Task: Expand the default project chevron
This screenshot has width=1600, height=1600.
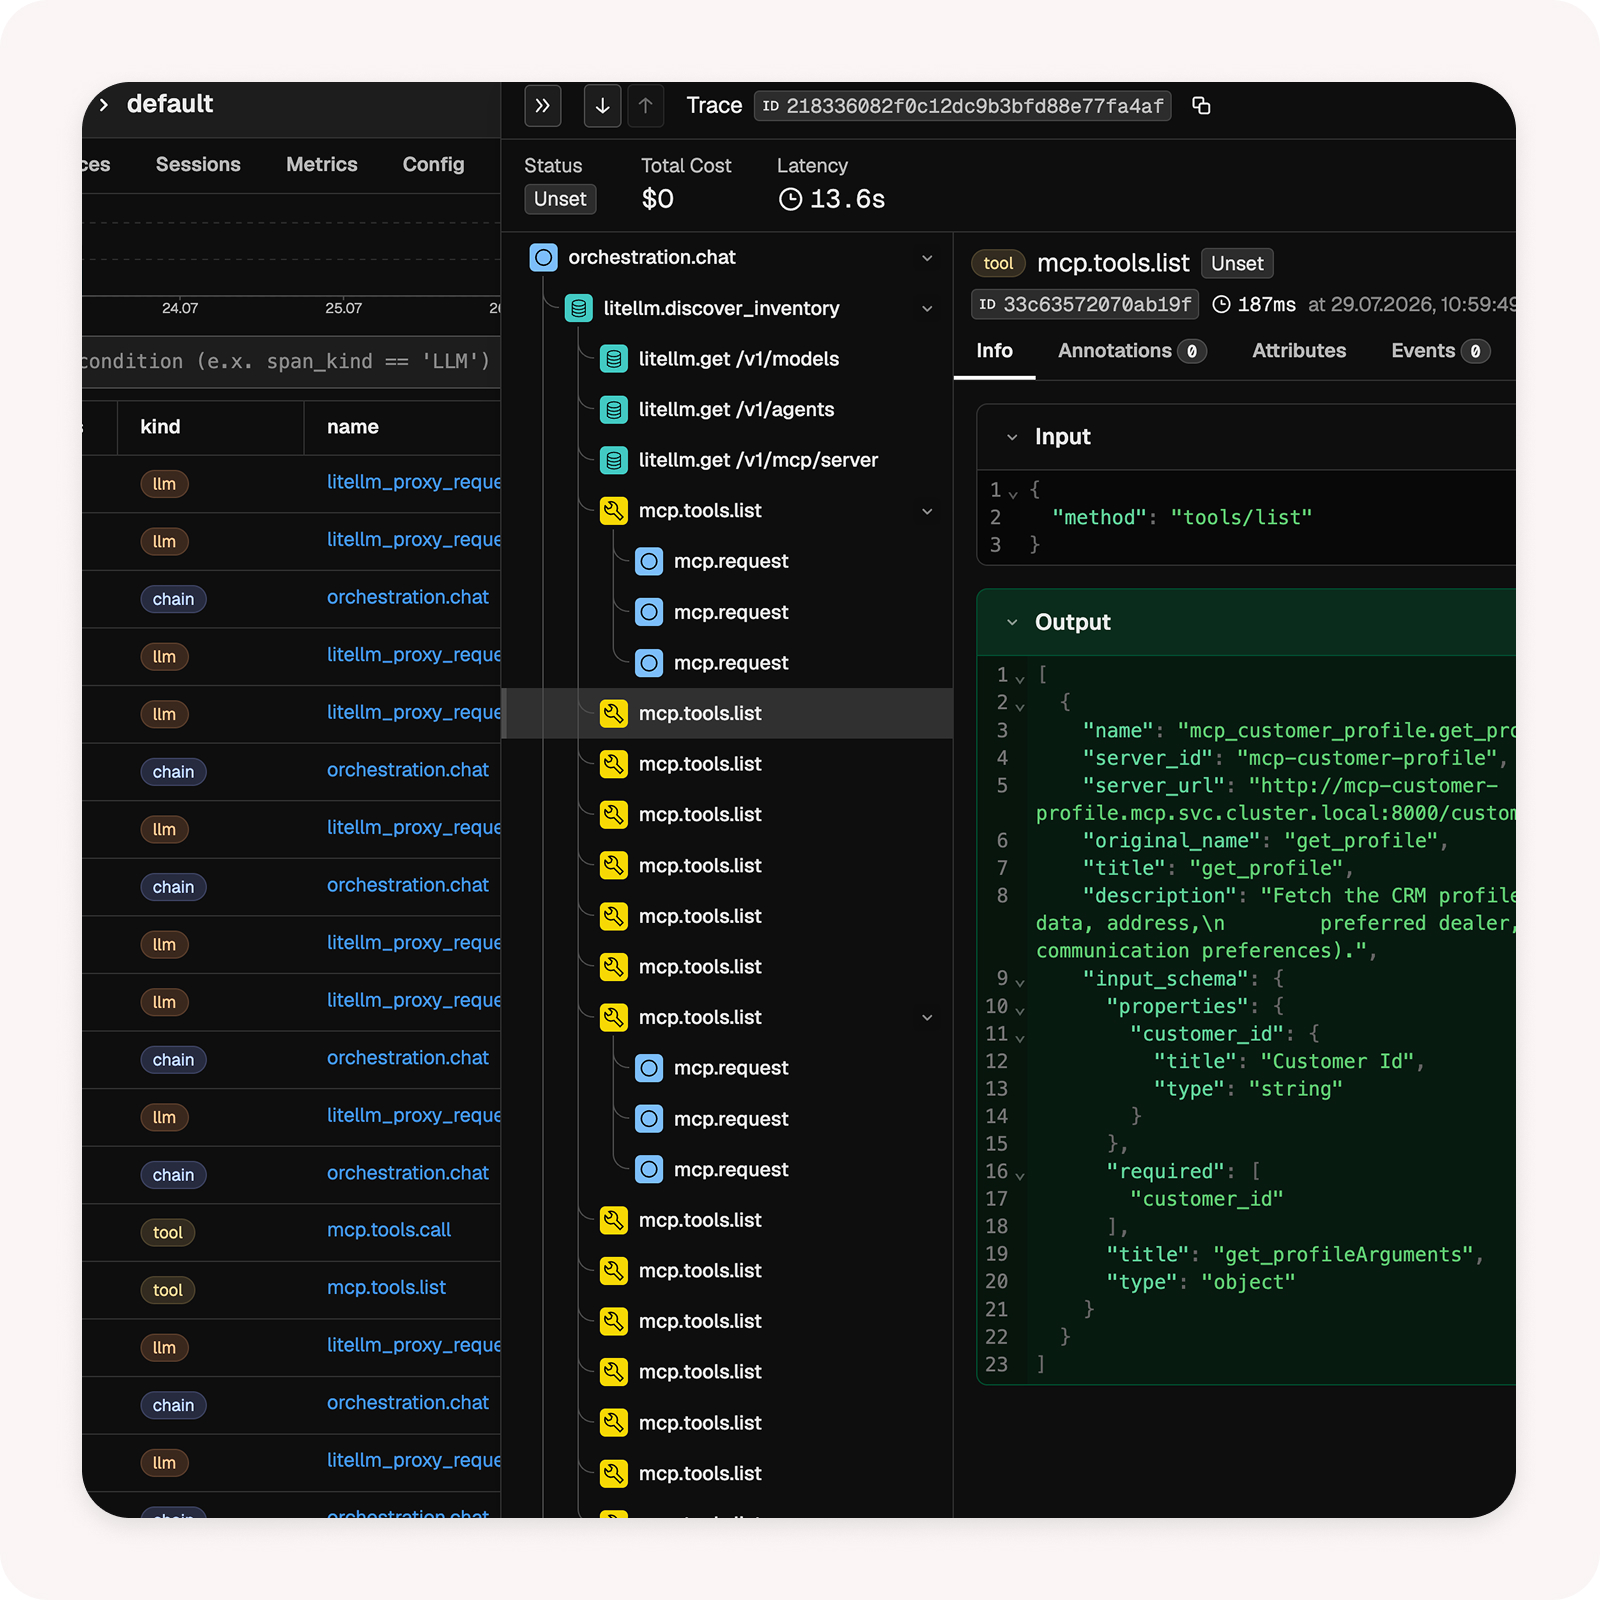Action: click(103, 105)
